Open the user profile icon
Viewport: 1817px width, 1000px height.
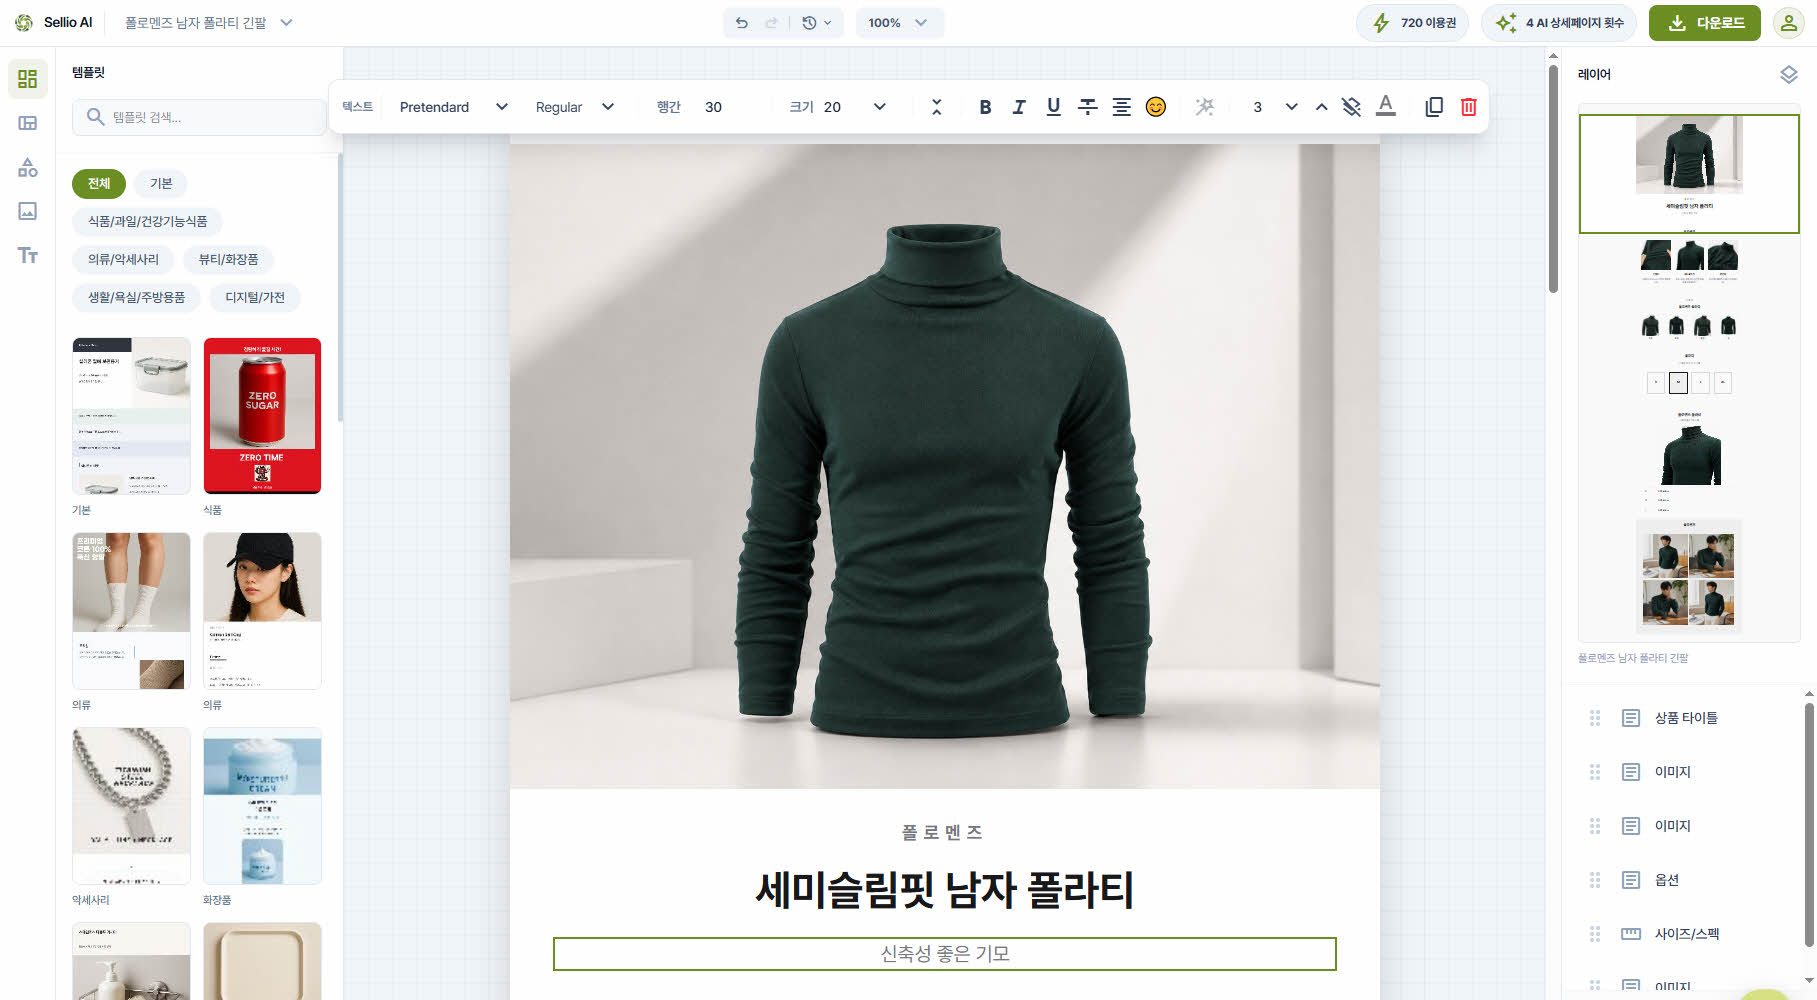pyautogui.click(x=1788, y=22)
